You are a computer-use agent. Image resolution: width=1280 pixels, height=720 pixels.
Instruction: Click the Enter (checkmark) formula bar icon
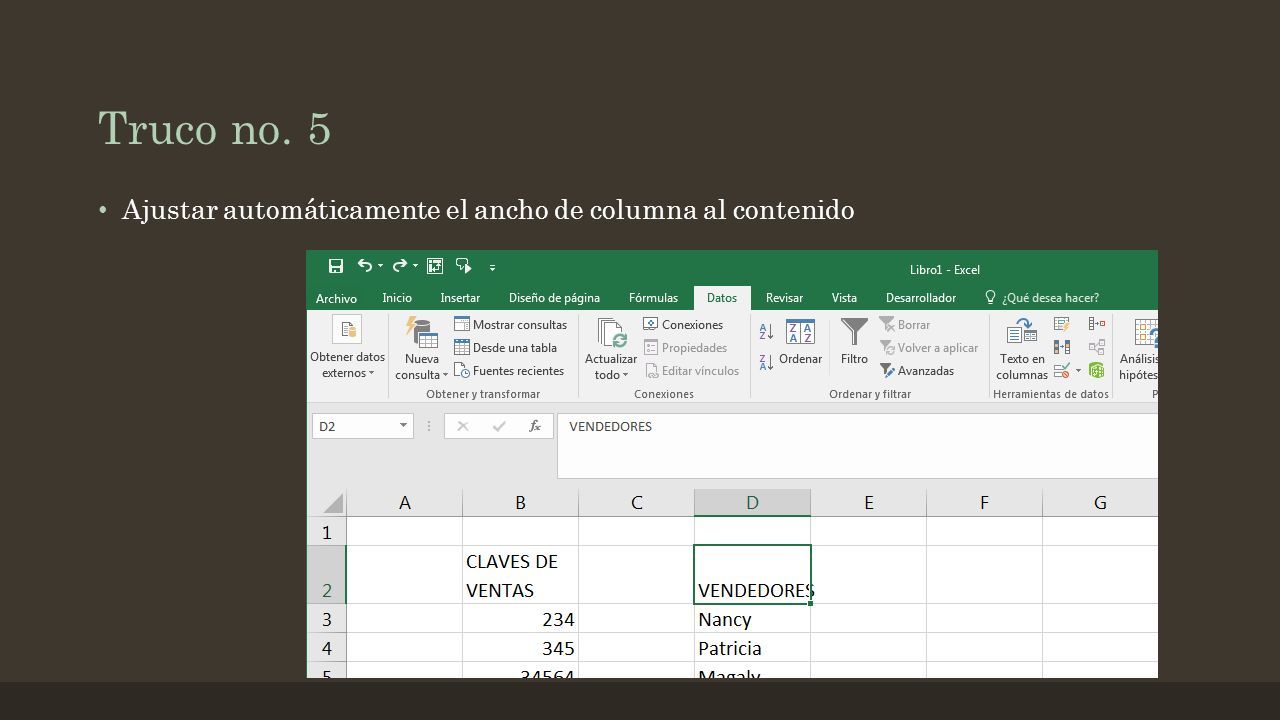pyautogui.click(x=498, y=426)
